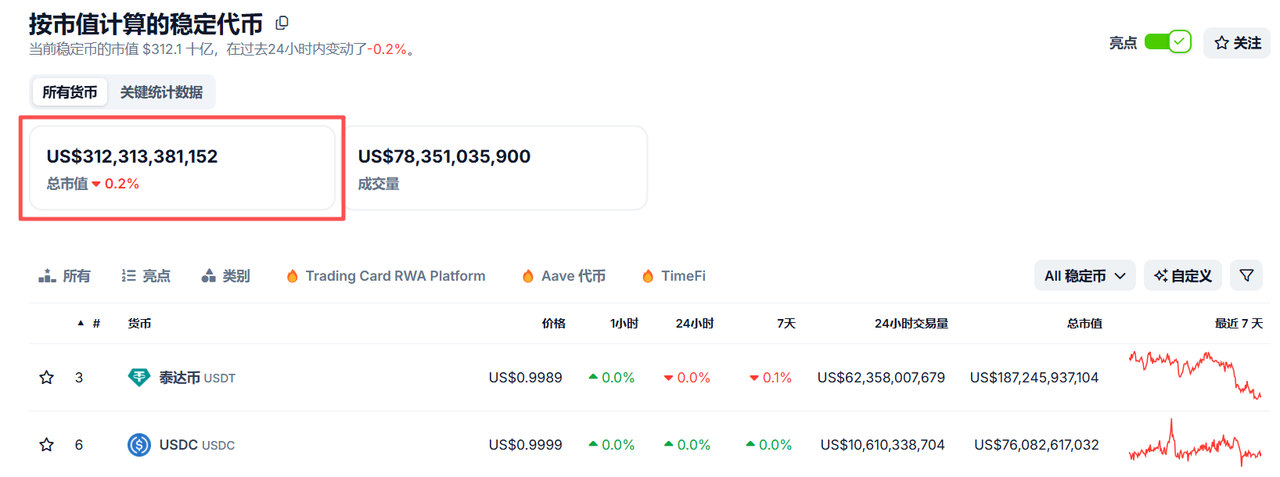Click the copy icon beside the page title

[282, 23]
